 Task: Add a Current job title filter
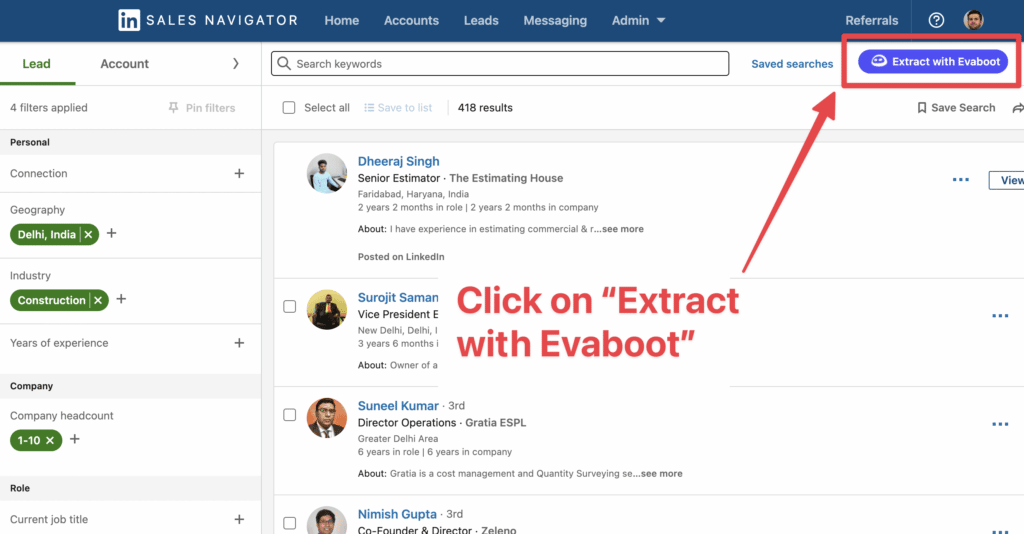coord(239,520)
